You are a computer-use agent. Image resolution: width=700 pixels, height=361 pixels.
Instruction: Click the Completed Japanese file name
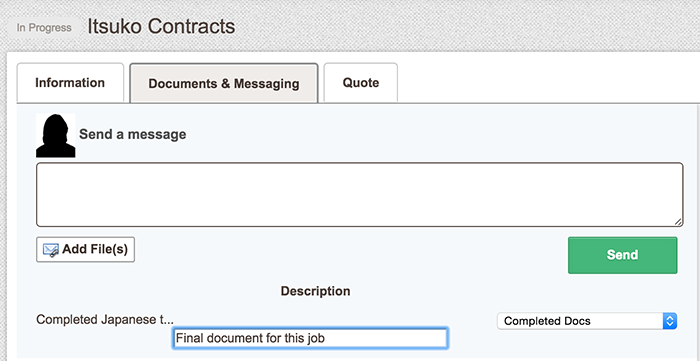[x=105, y=320]
